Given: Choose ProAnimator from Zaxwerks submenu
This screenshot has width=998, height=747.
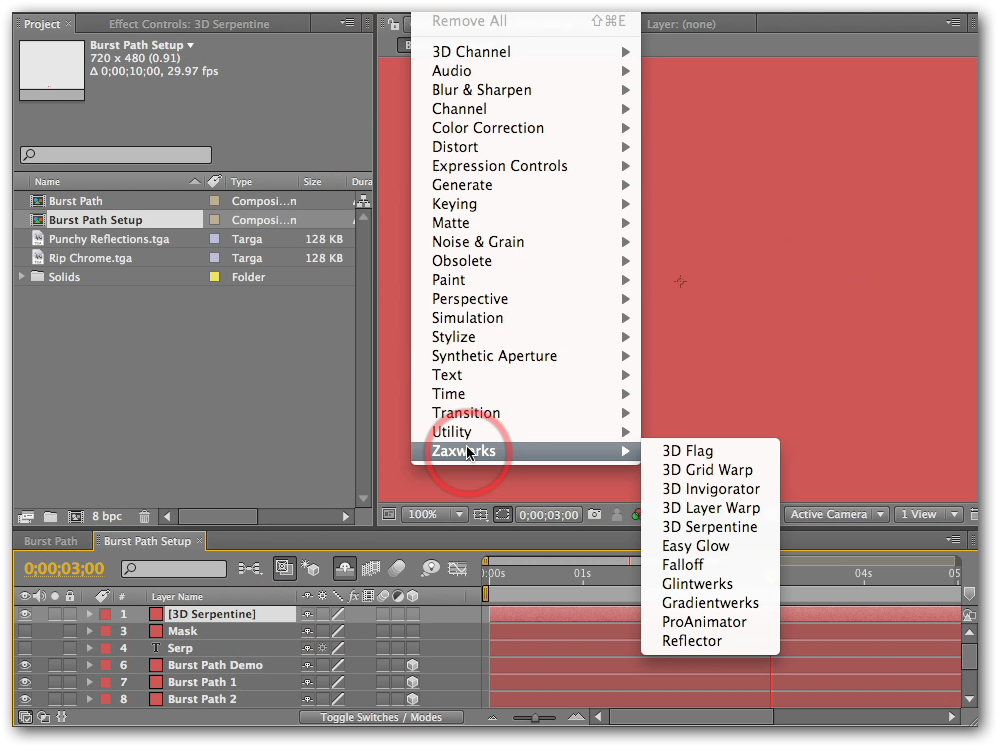Looking at the screenshot, I should pyautogui.click(x=710, y=622).
